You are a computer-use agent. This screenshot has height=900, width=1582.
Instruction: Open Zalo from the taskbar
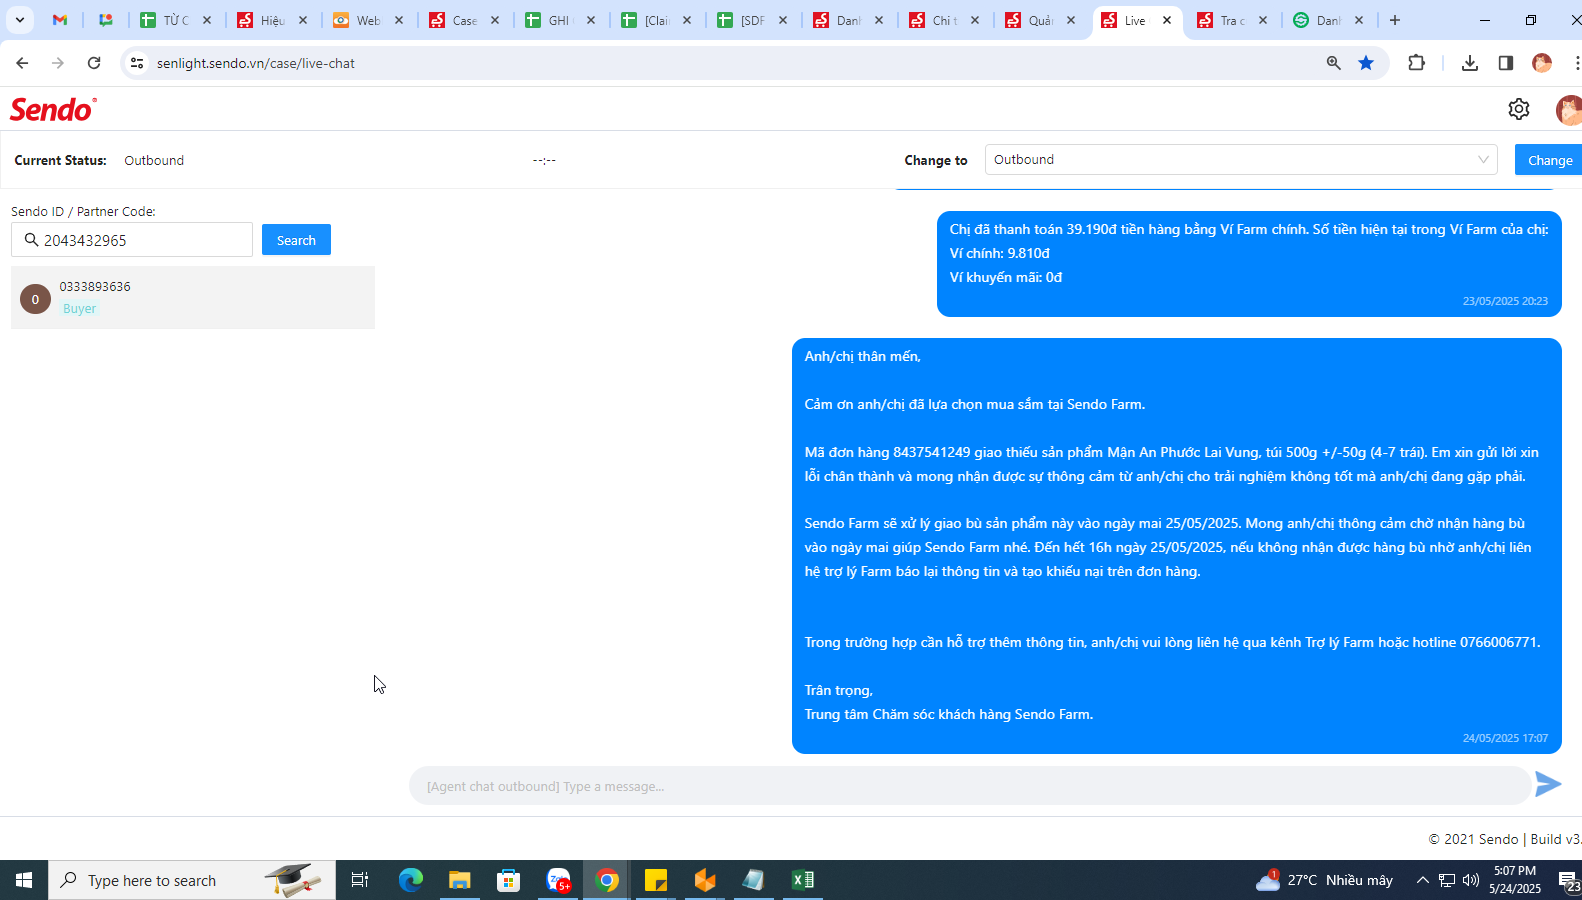558,880
